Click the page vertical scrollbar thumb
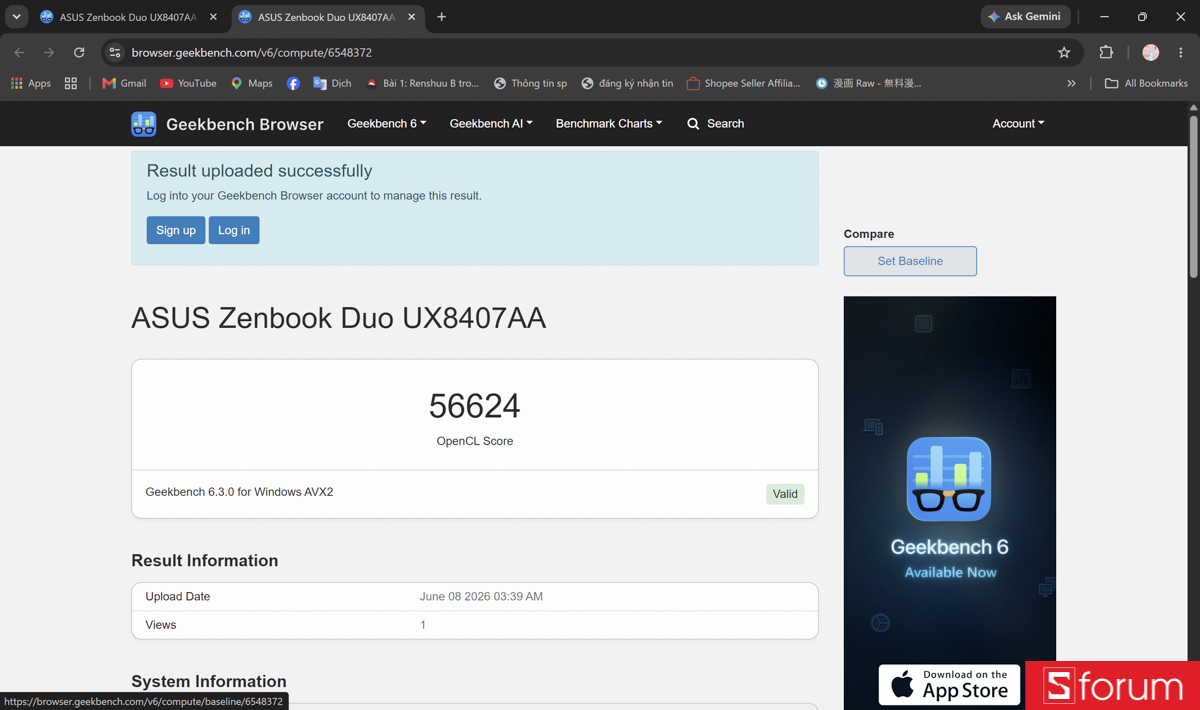Viewport: 1200px width, 710px height. click(1193, 198)
